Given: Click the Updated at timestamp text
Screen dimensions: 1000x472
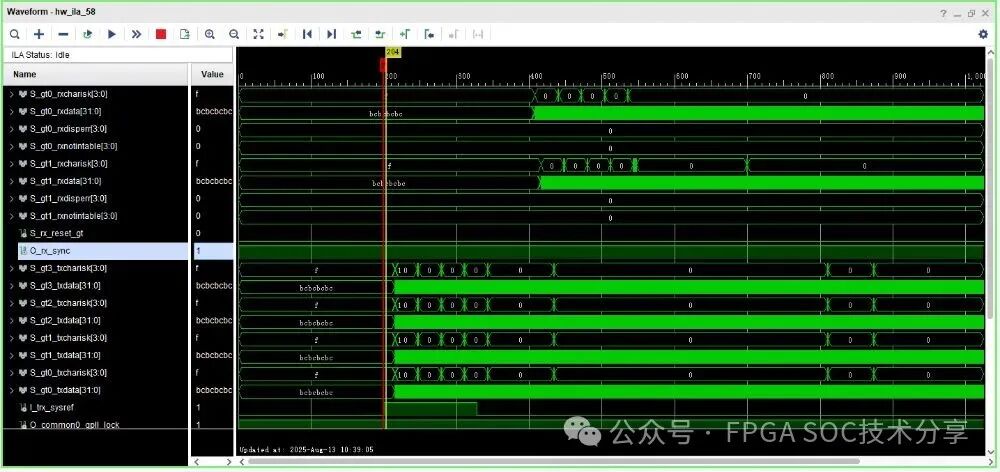Looking at the screenshot, I should [307, 450].
